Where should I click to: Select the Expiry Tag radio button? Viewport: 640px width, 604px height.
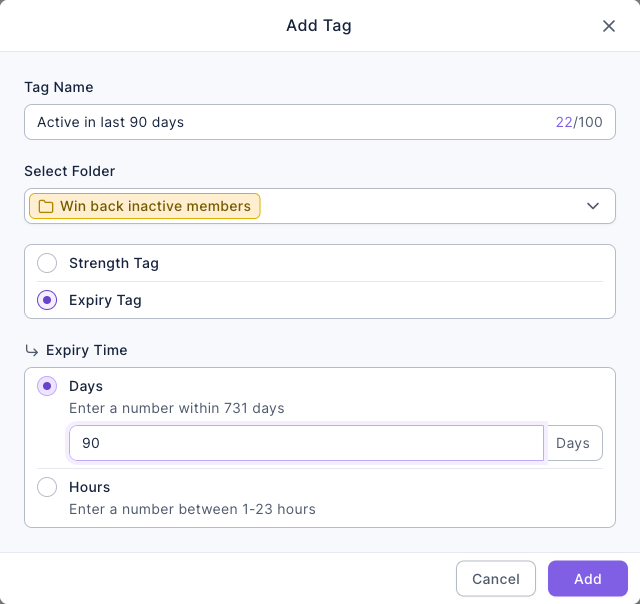click(47, 300)
